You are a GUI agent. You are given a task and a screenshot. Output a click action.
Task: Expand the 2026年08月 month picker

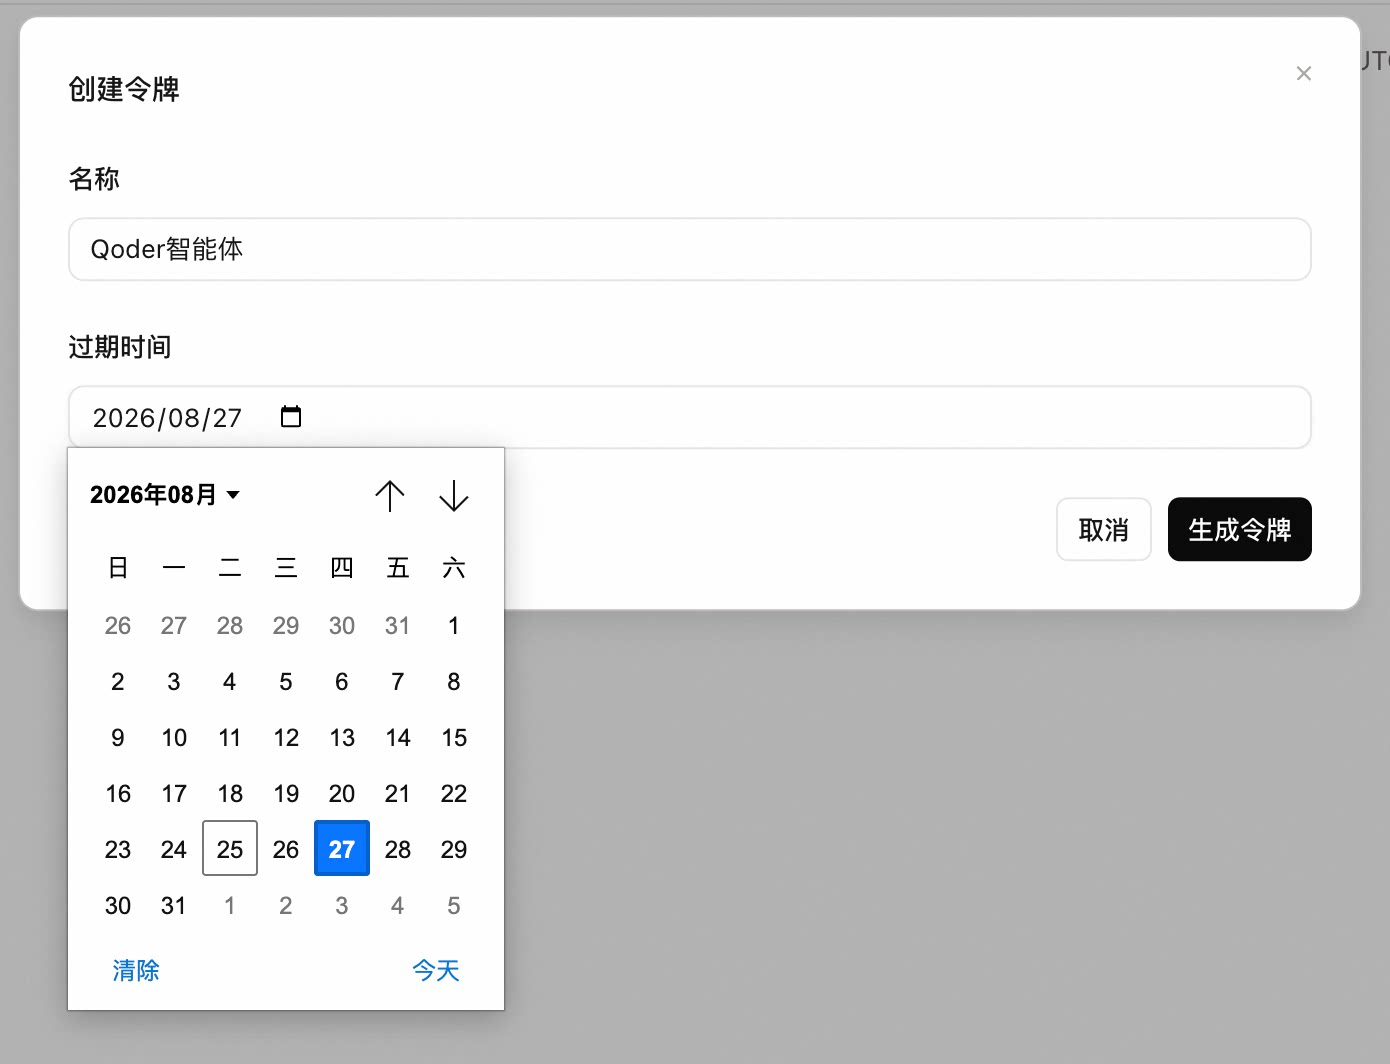click(165, 495)
